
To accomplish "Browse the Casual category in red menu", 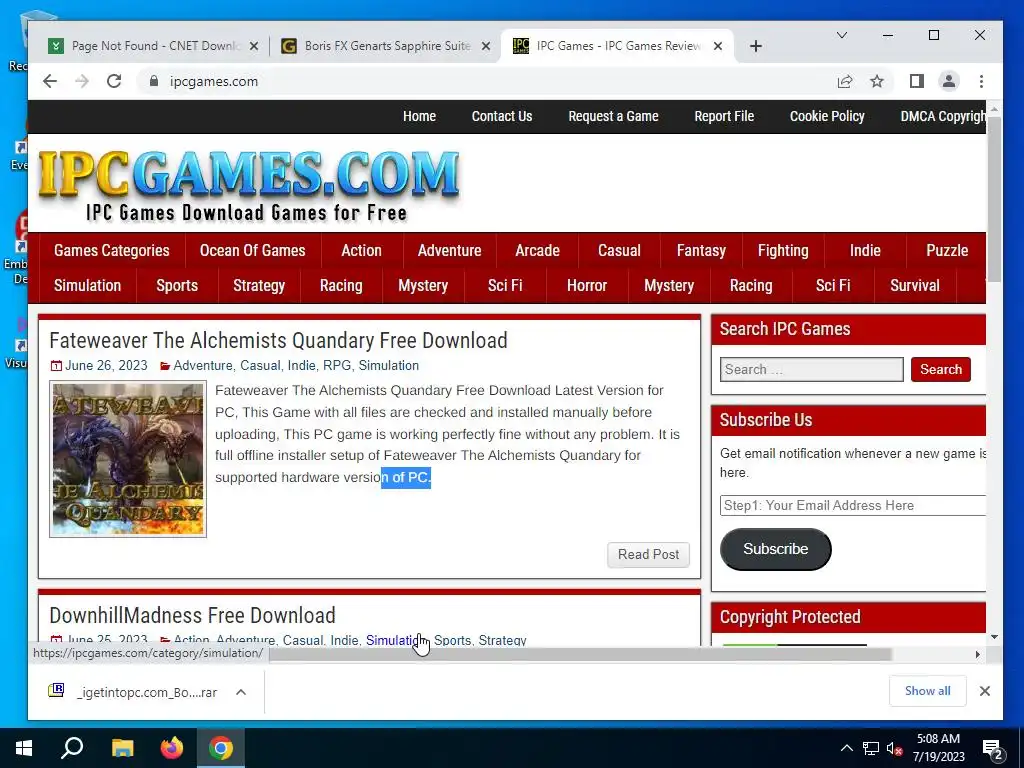I will 619,250.
